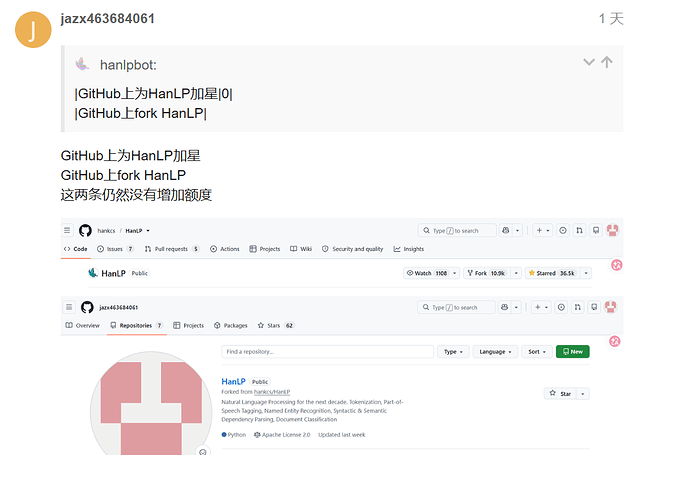Open the Pull requests tab
Screen dimensions: 690x485
pos(172,249)
